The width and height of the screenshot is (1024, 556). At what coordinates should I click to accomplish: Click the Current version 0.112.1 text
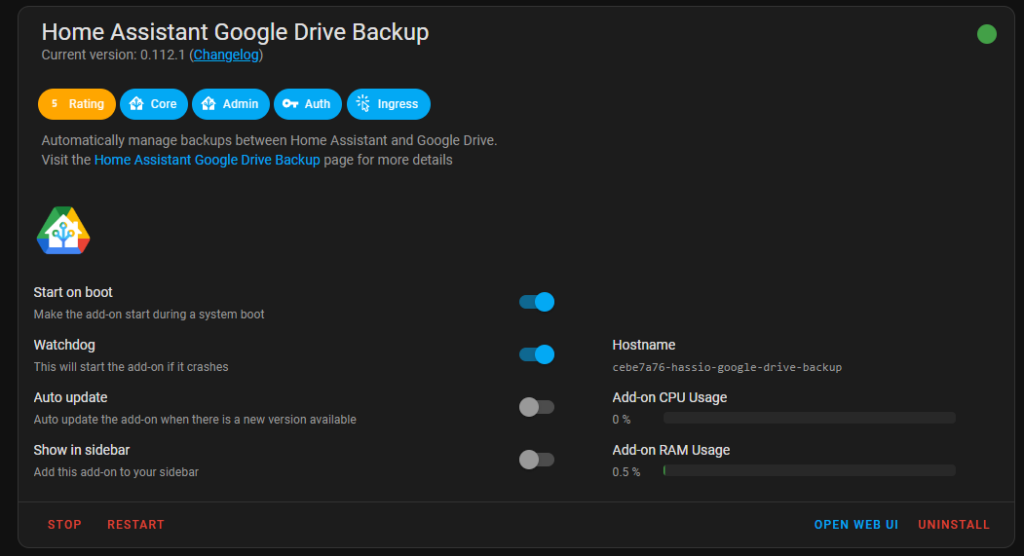pos(114,55)
